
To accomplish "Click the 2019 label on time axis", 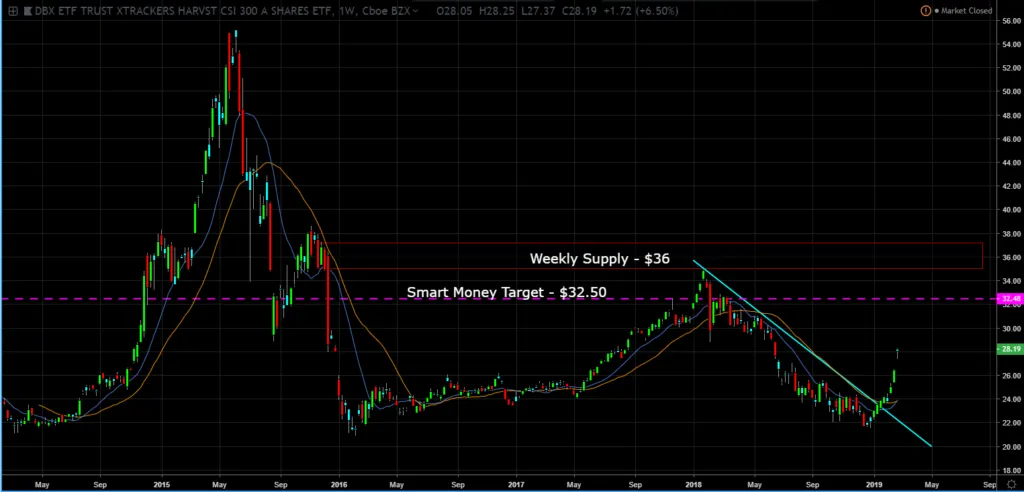I will pyautogui.click(x=874, y=485).
